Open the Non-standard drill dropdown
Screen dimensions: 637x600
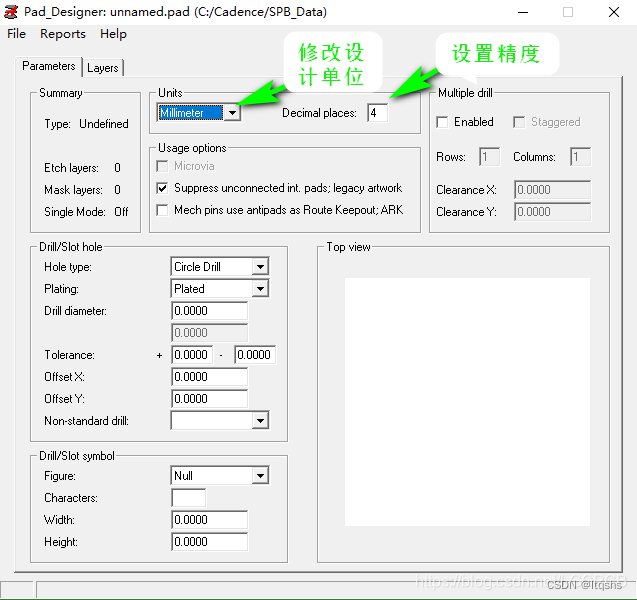[x=260, y=421]
